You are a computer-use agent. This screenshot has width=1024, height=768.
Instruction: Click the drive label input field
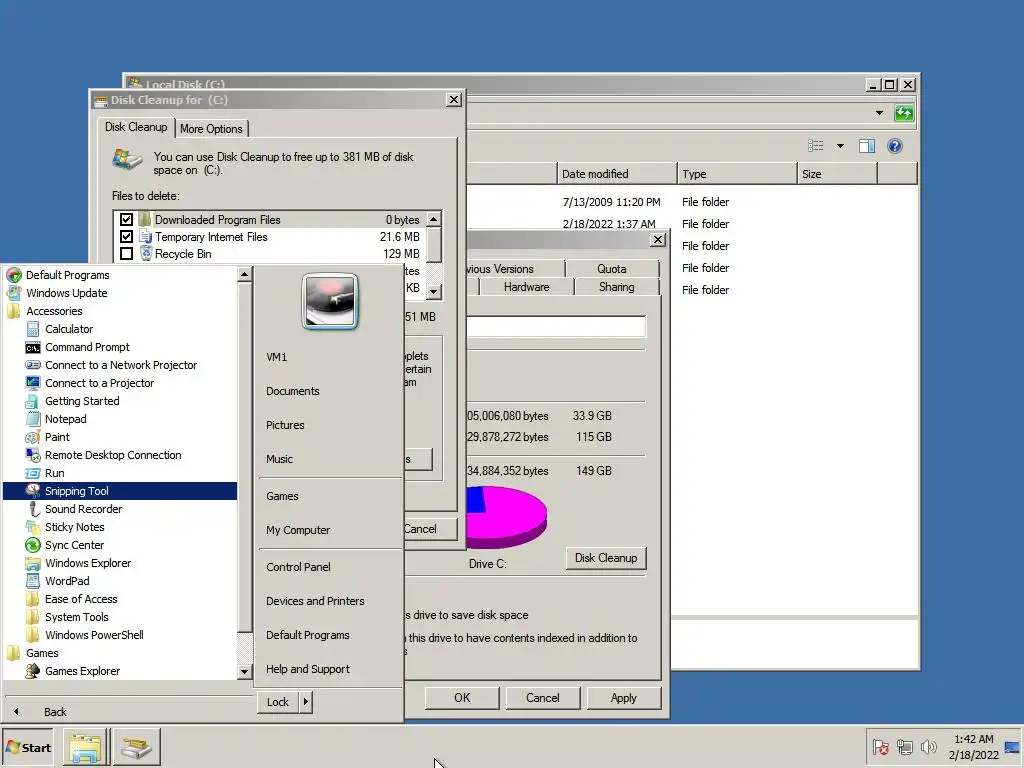(556, 327)
